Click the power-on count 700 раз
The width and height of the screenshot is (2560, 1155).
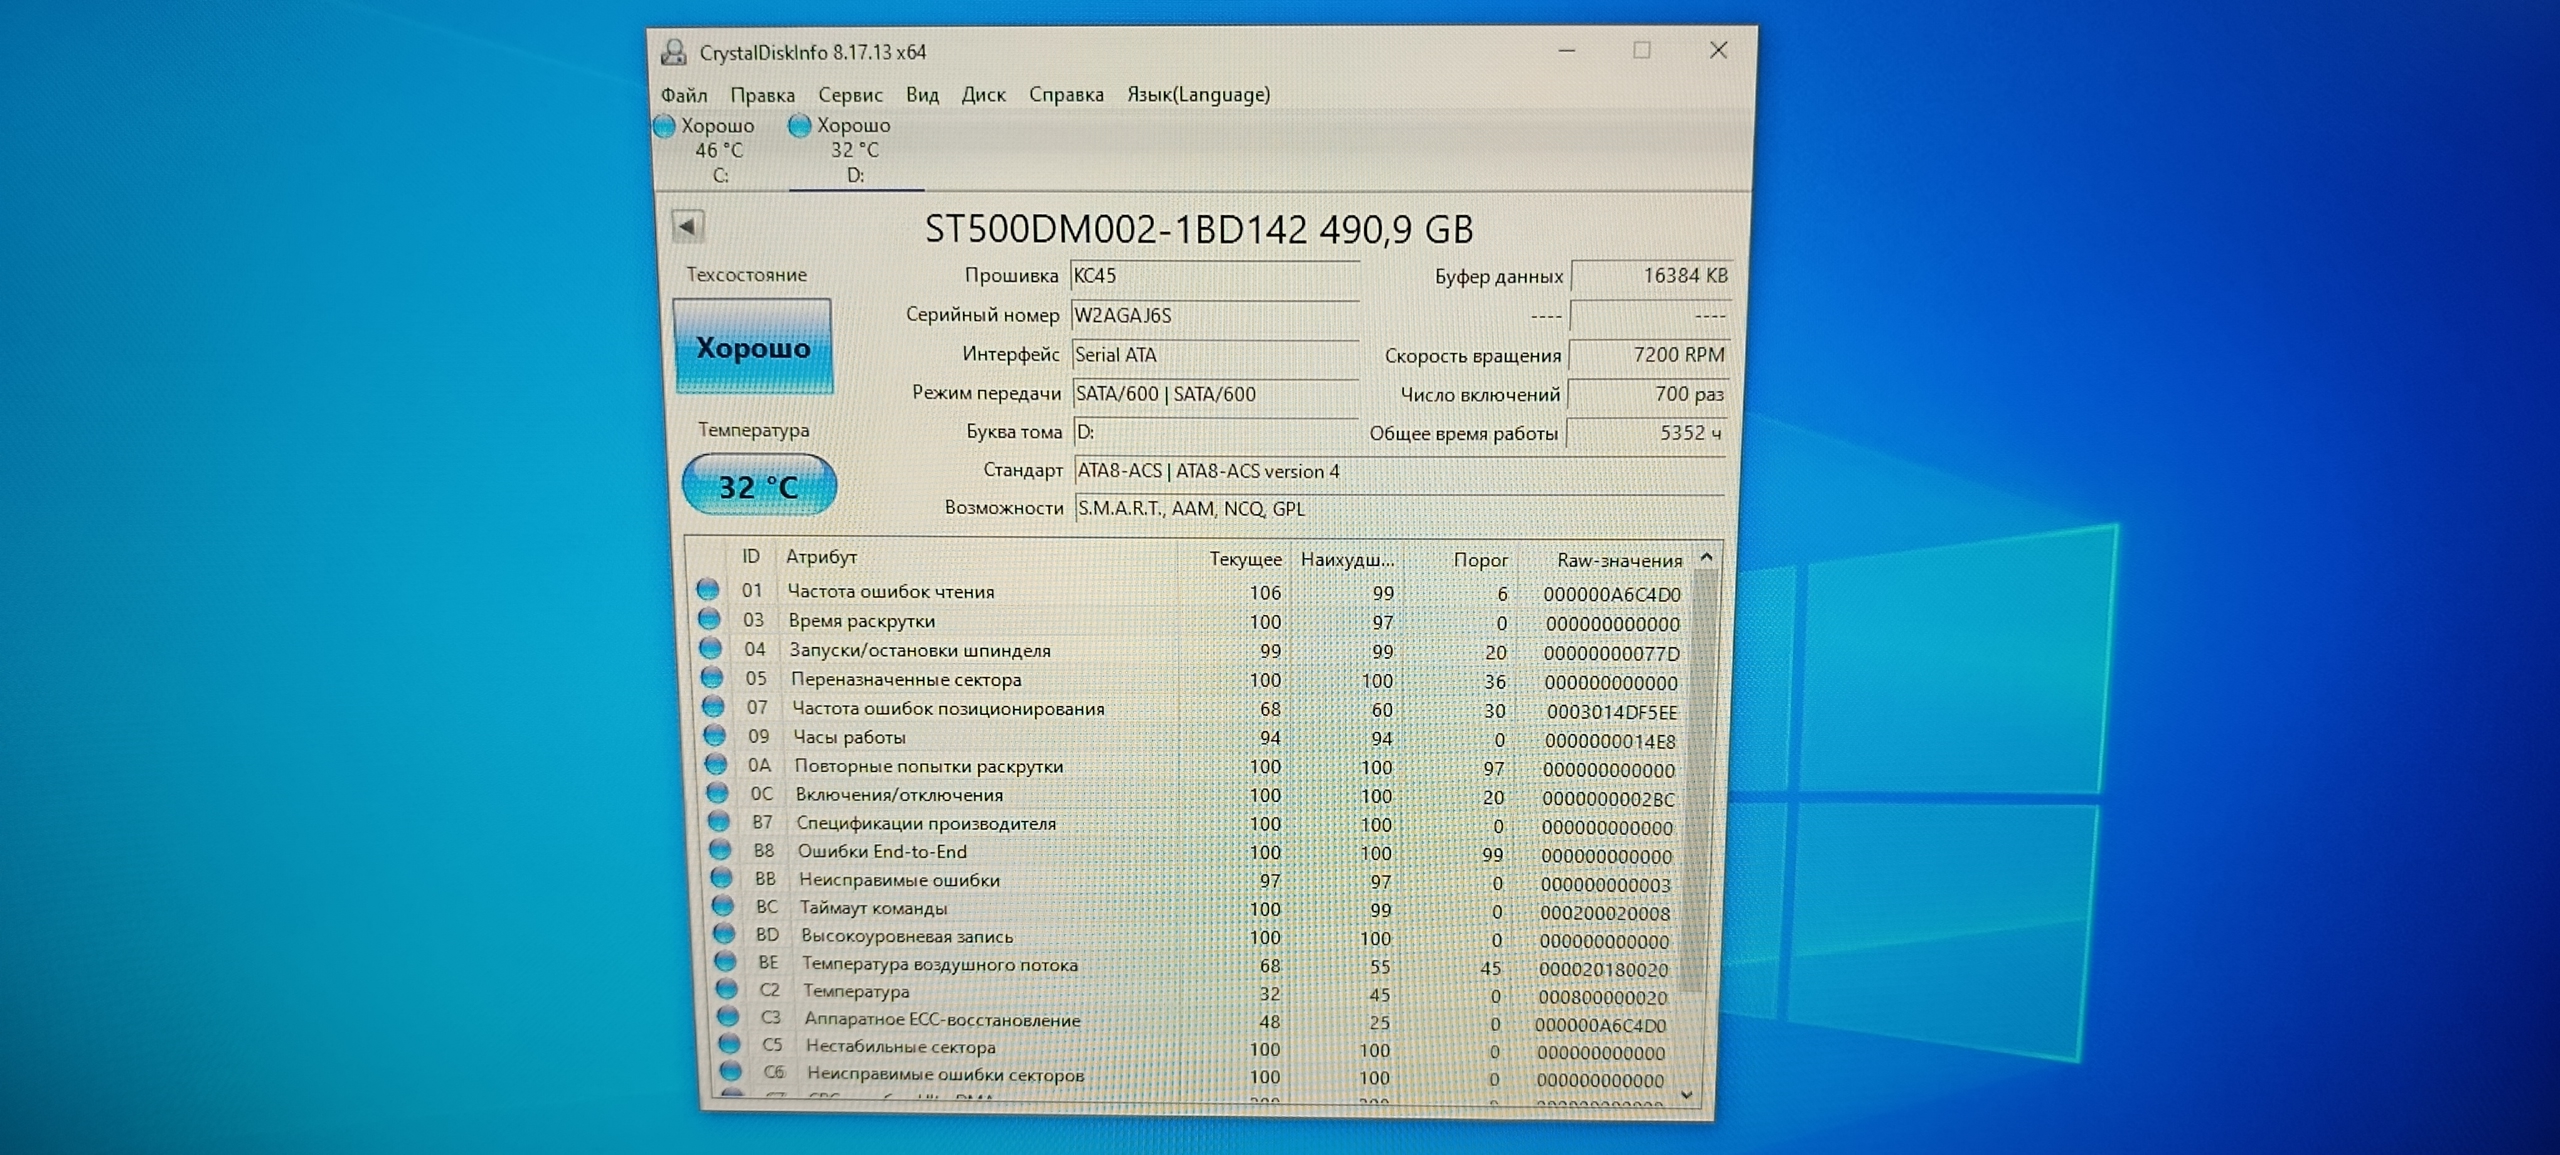[x=1647, y=394]
